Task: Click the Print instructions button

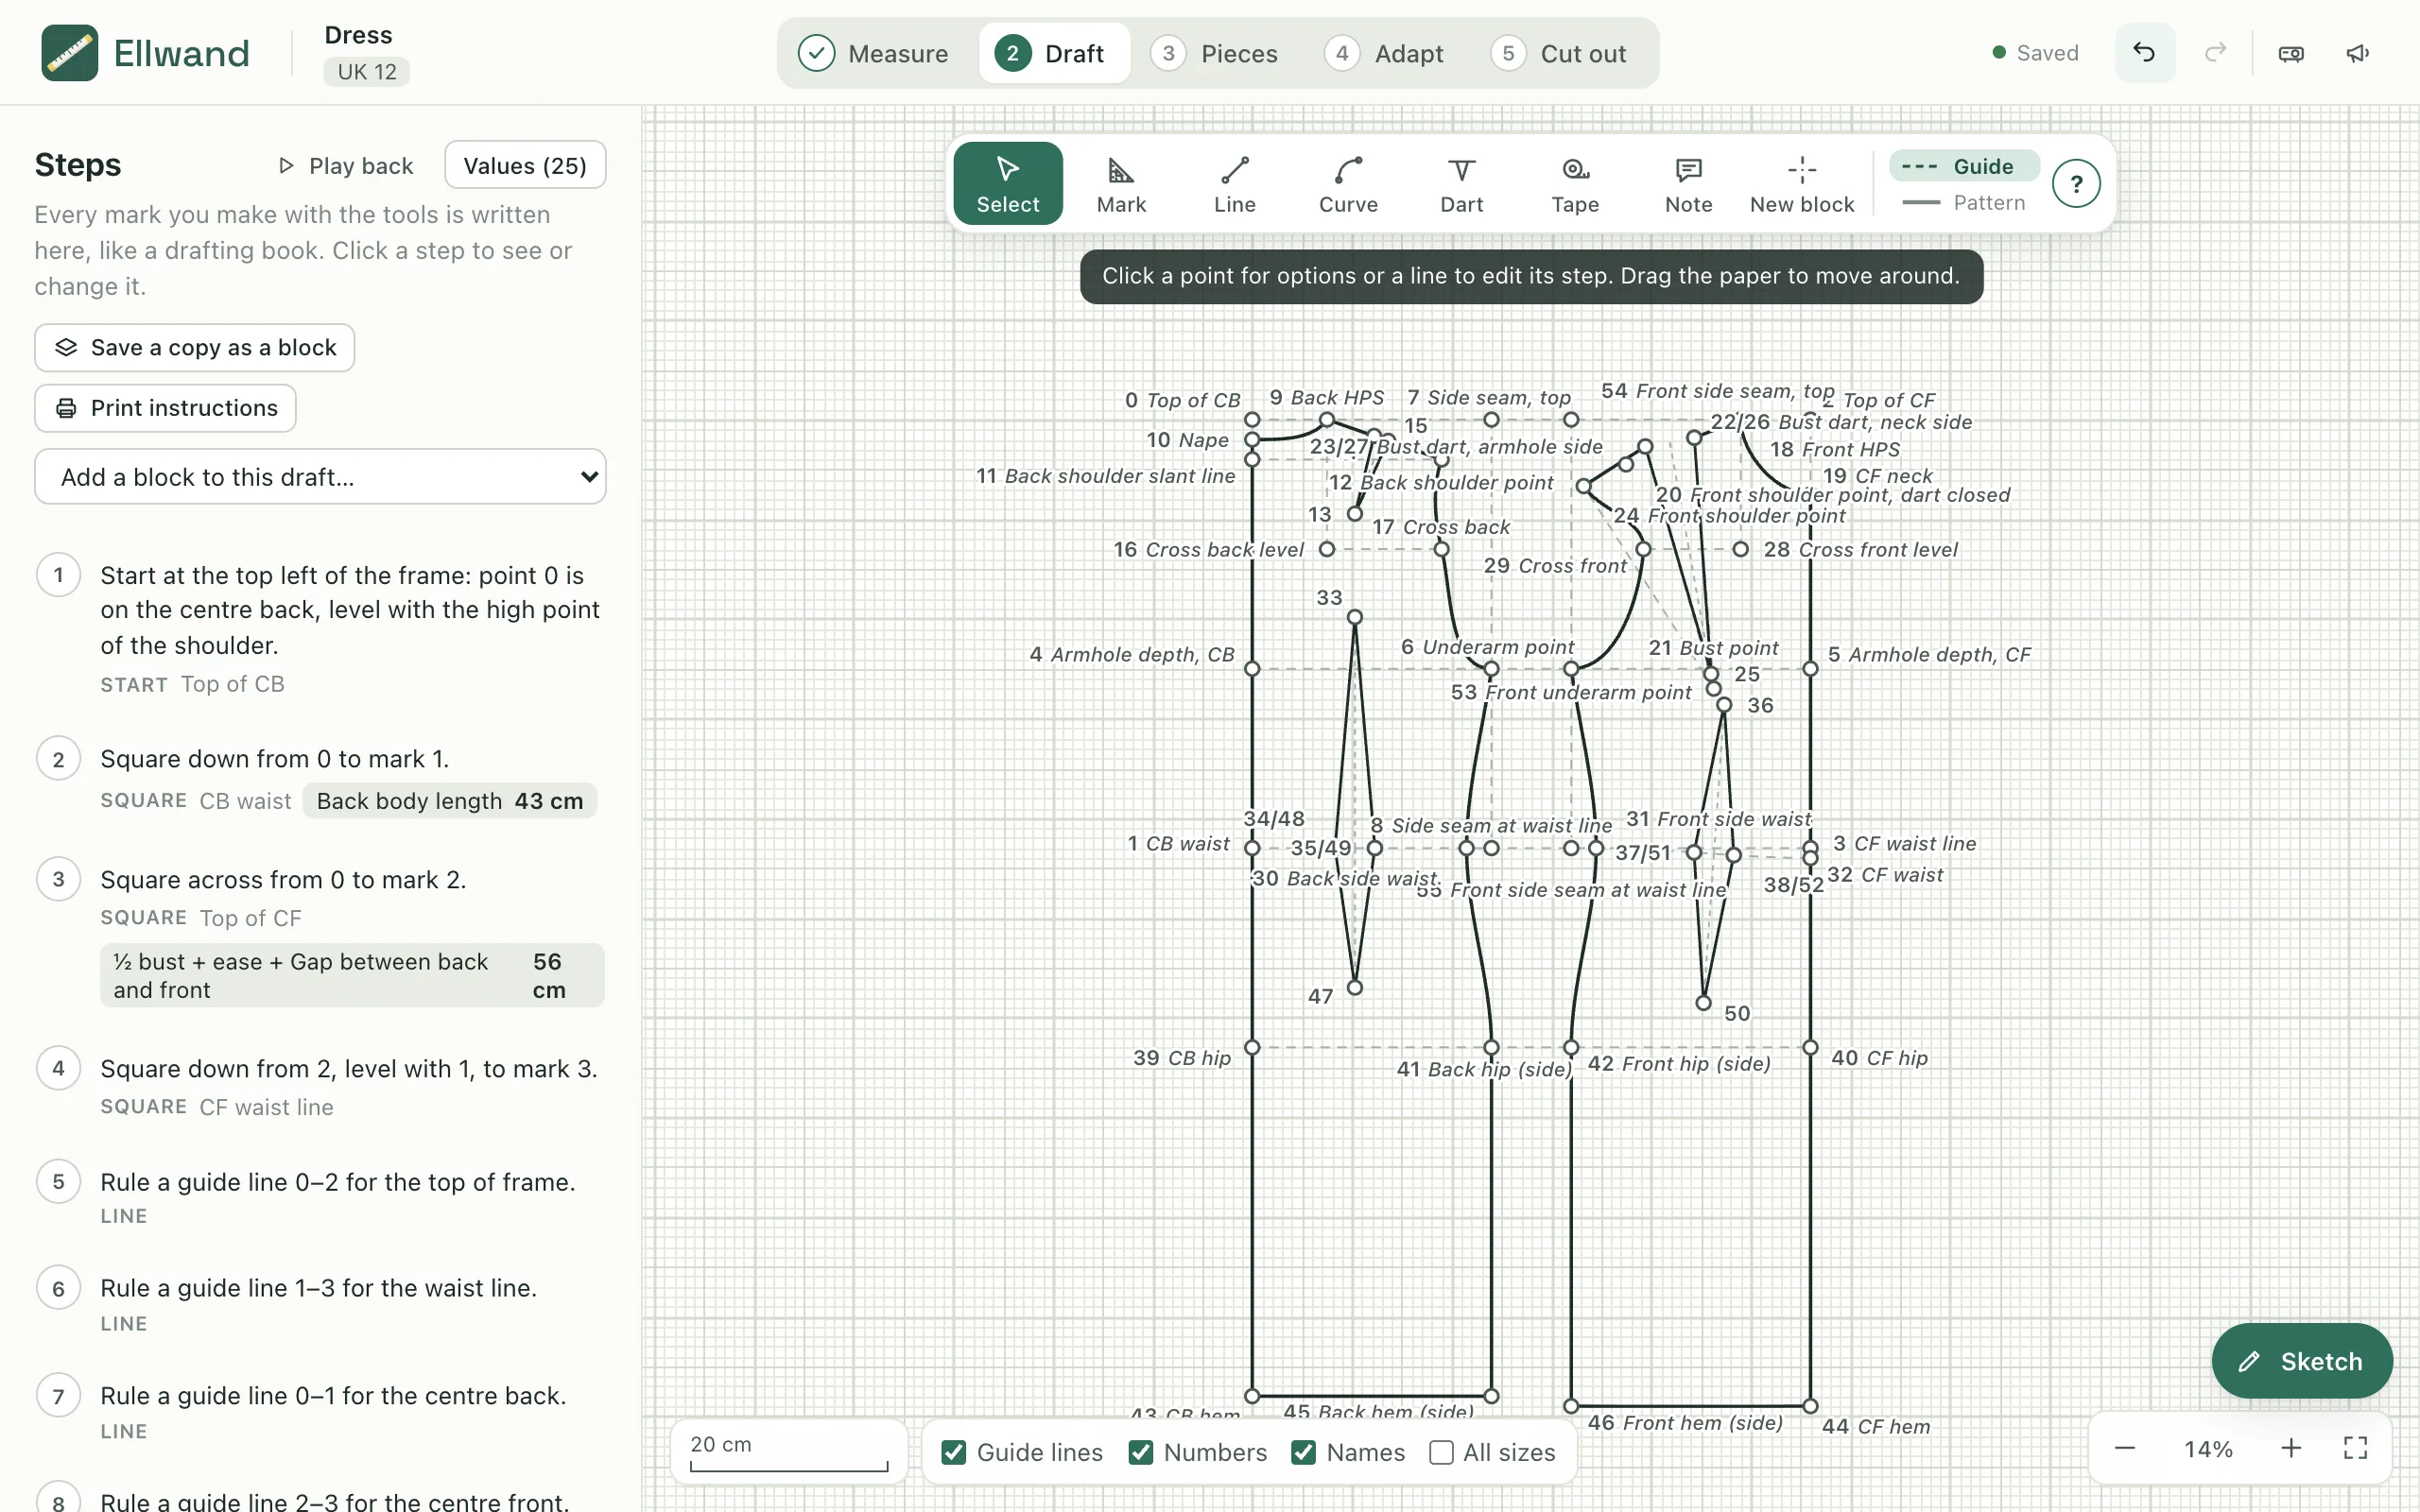Action: [x=166, y=408]
